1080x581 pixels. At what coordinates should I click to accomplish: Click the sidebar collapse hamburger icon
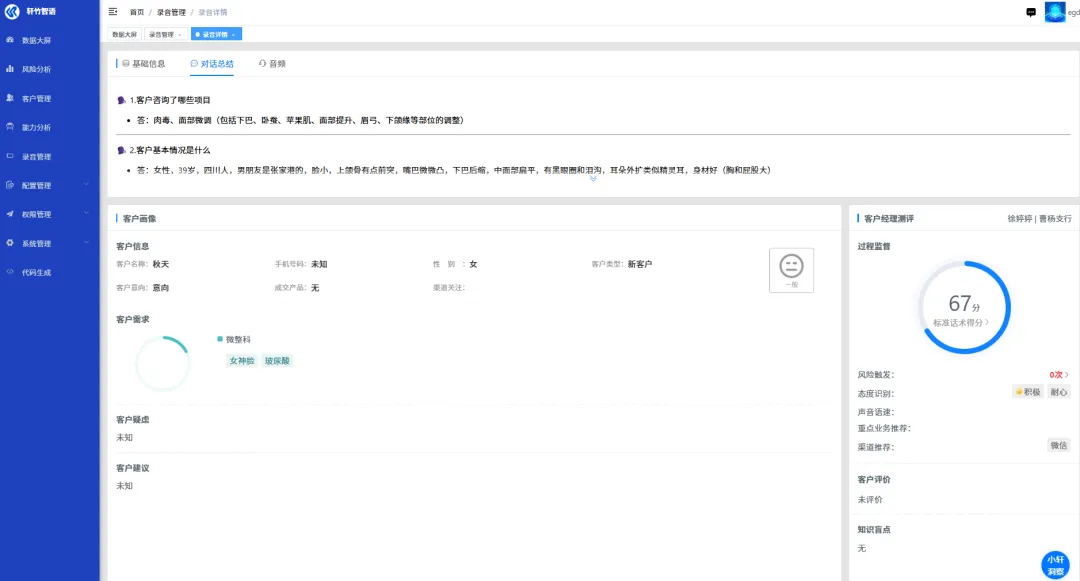[x=113, y=12]
